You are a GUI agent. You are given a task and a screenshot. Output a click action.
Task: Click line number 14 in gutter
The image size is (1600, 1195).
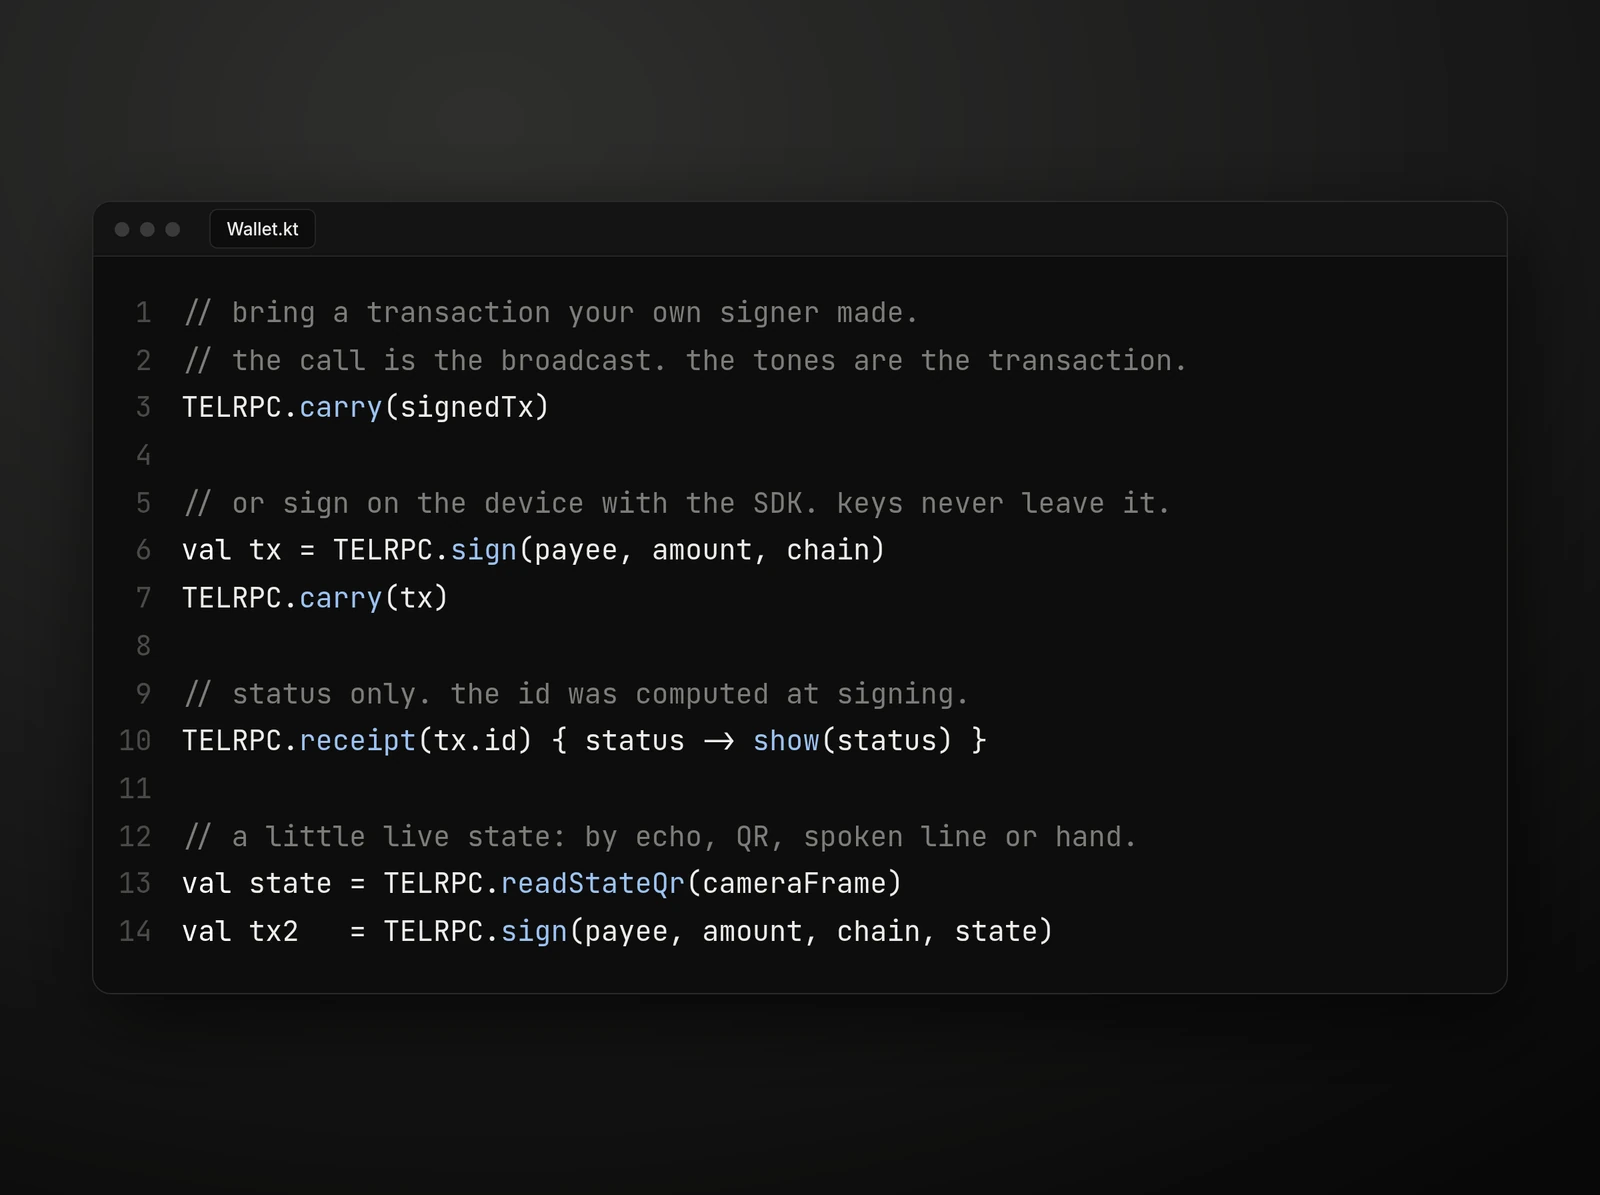[x=135, y=931]
